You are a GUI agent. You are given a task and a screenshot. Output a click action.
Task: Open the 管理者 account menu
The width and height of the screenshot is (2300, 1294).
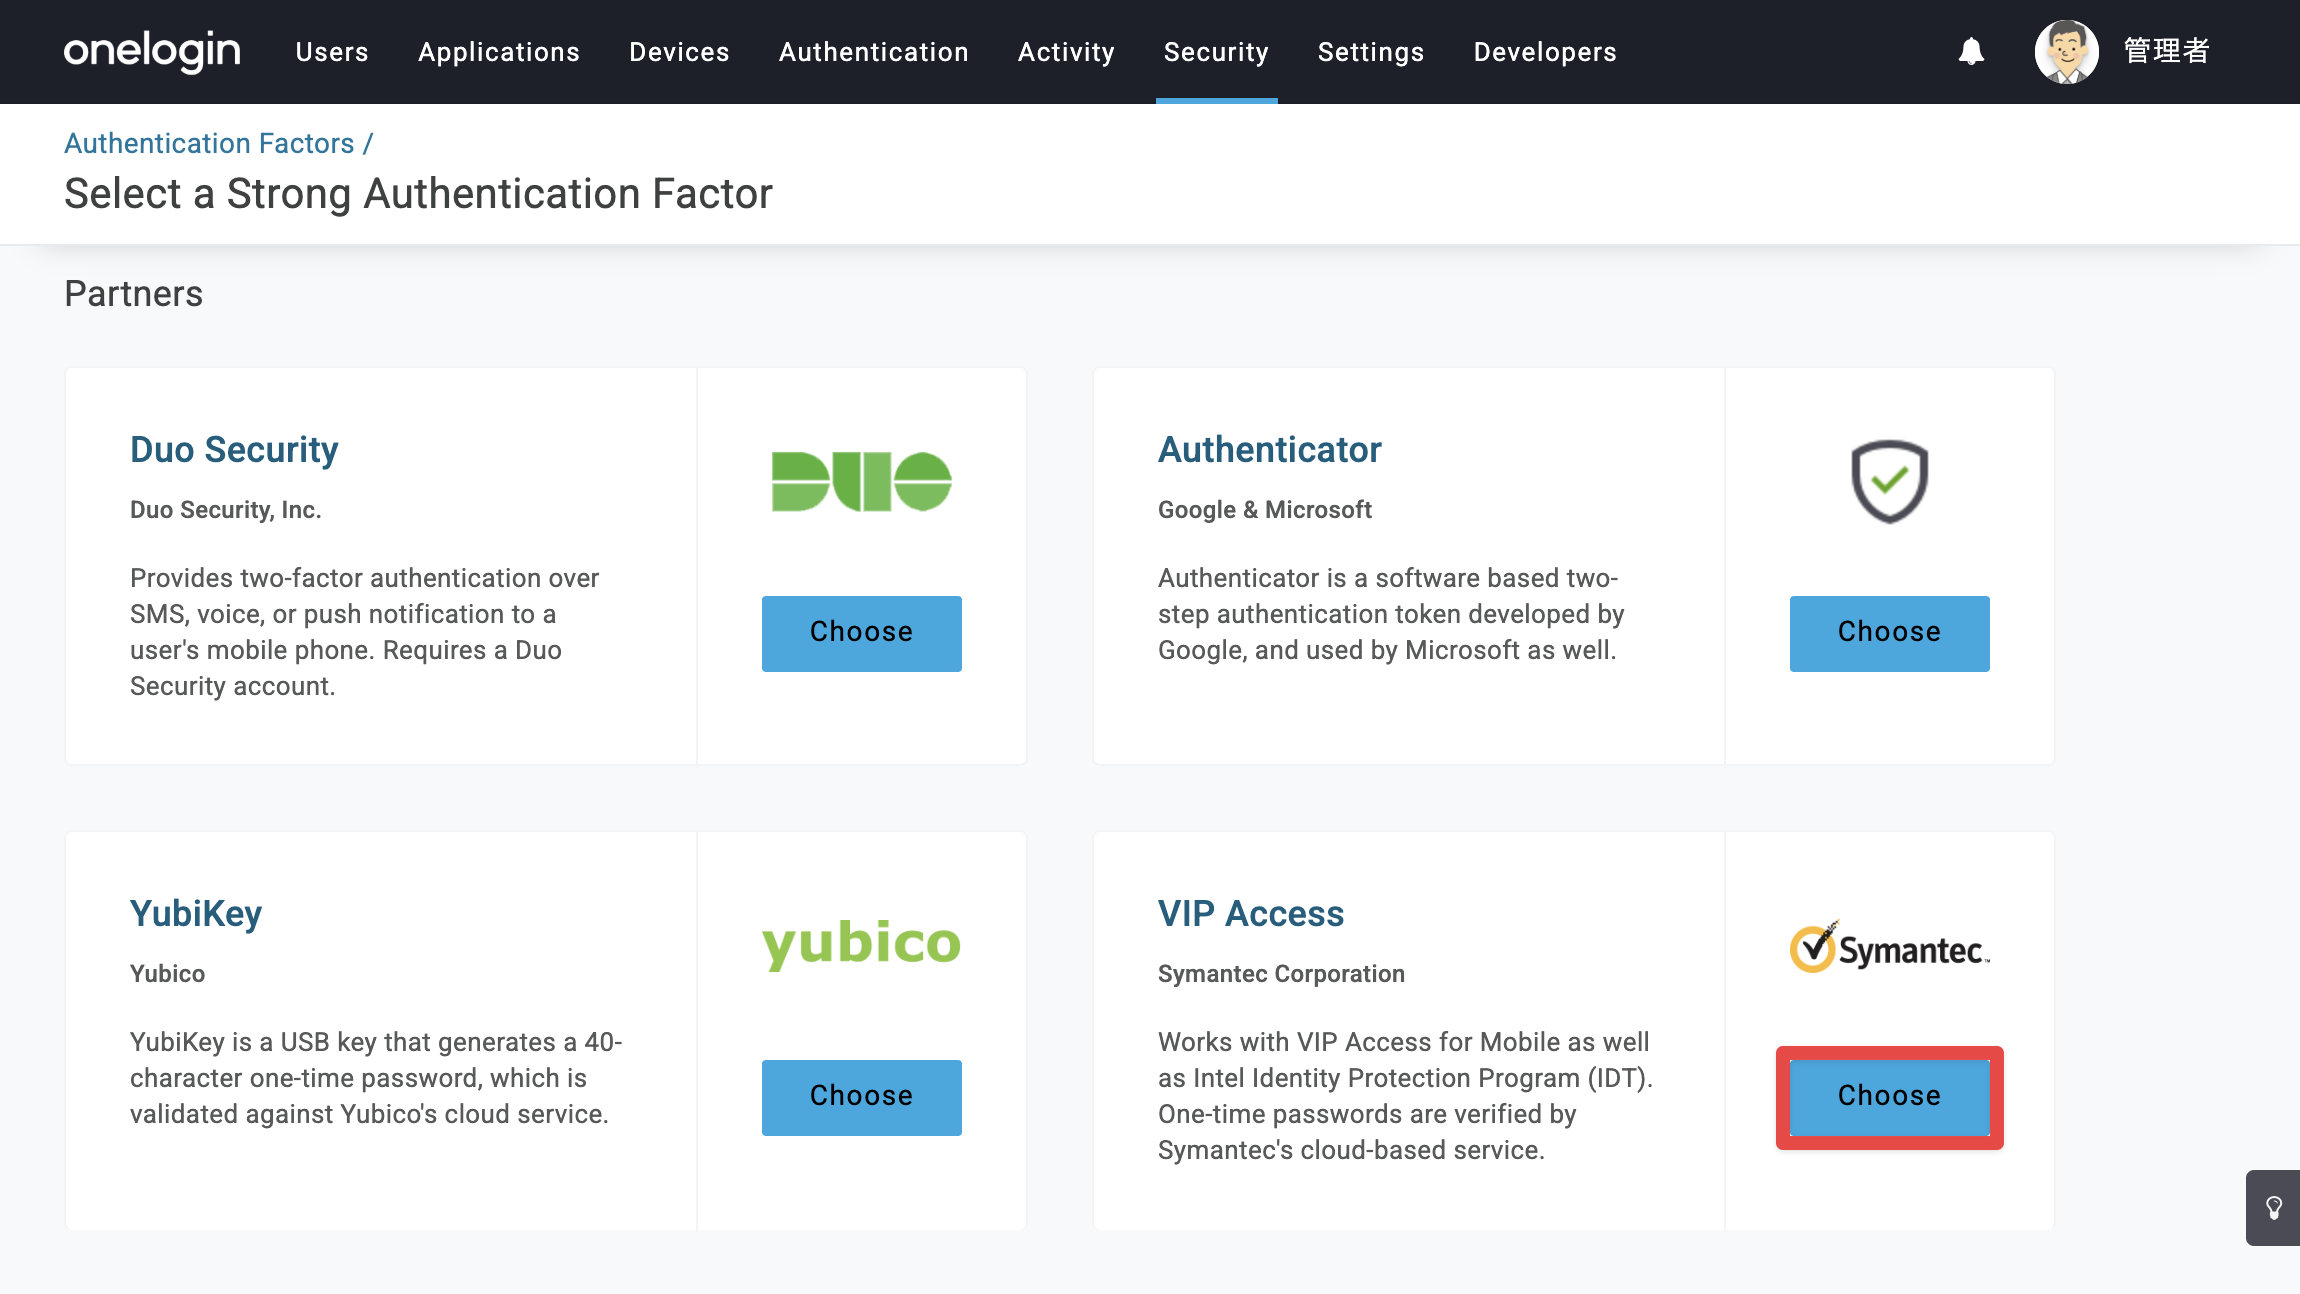(2166, 51)
